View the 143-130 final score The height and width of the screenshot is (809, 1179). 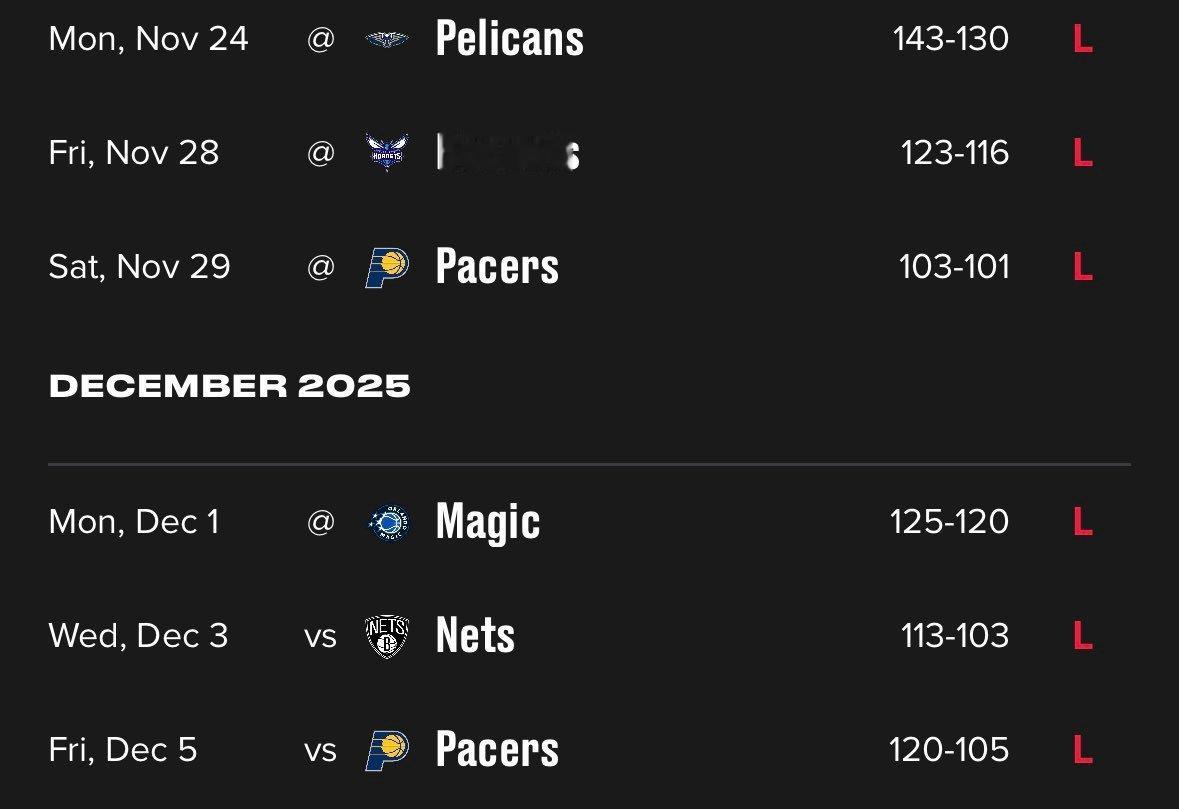(950, 39)
